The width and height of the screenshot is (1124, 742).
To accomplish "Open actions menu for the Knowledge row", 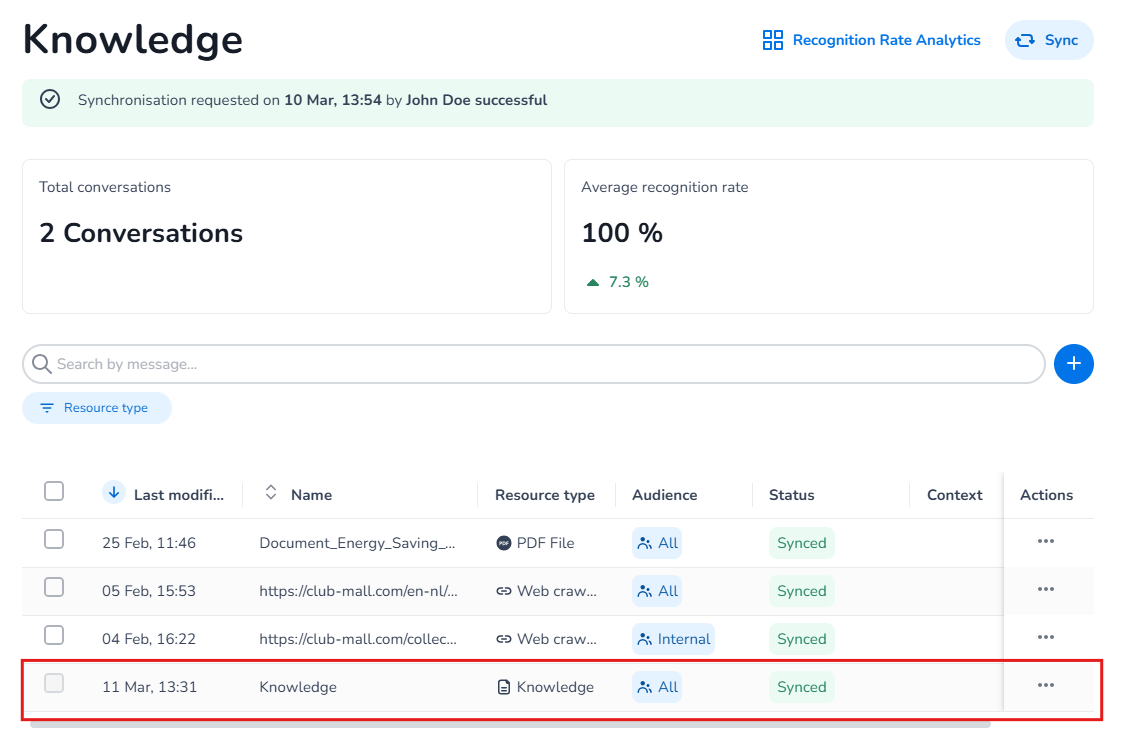I will click(x=1046, y=685).
